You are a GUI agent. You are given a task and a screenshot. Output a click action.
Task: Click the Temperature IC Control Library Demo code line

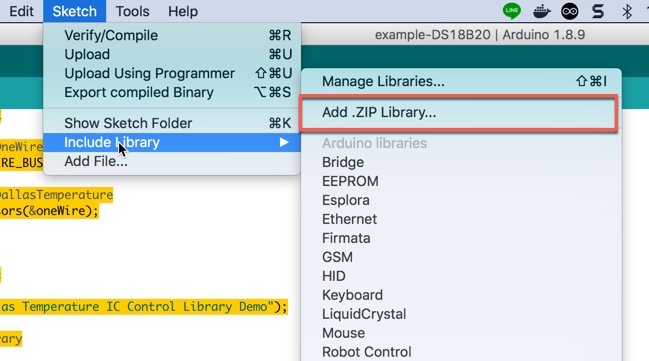click(x=144, y=307)
